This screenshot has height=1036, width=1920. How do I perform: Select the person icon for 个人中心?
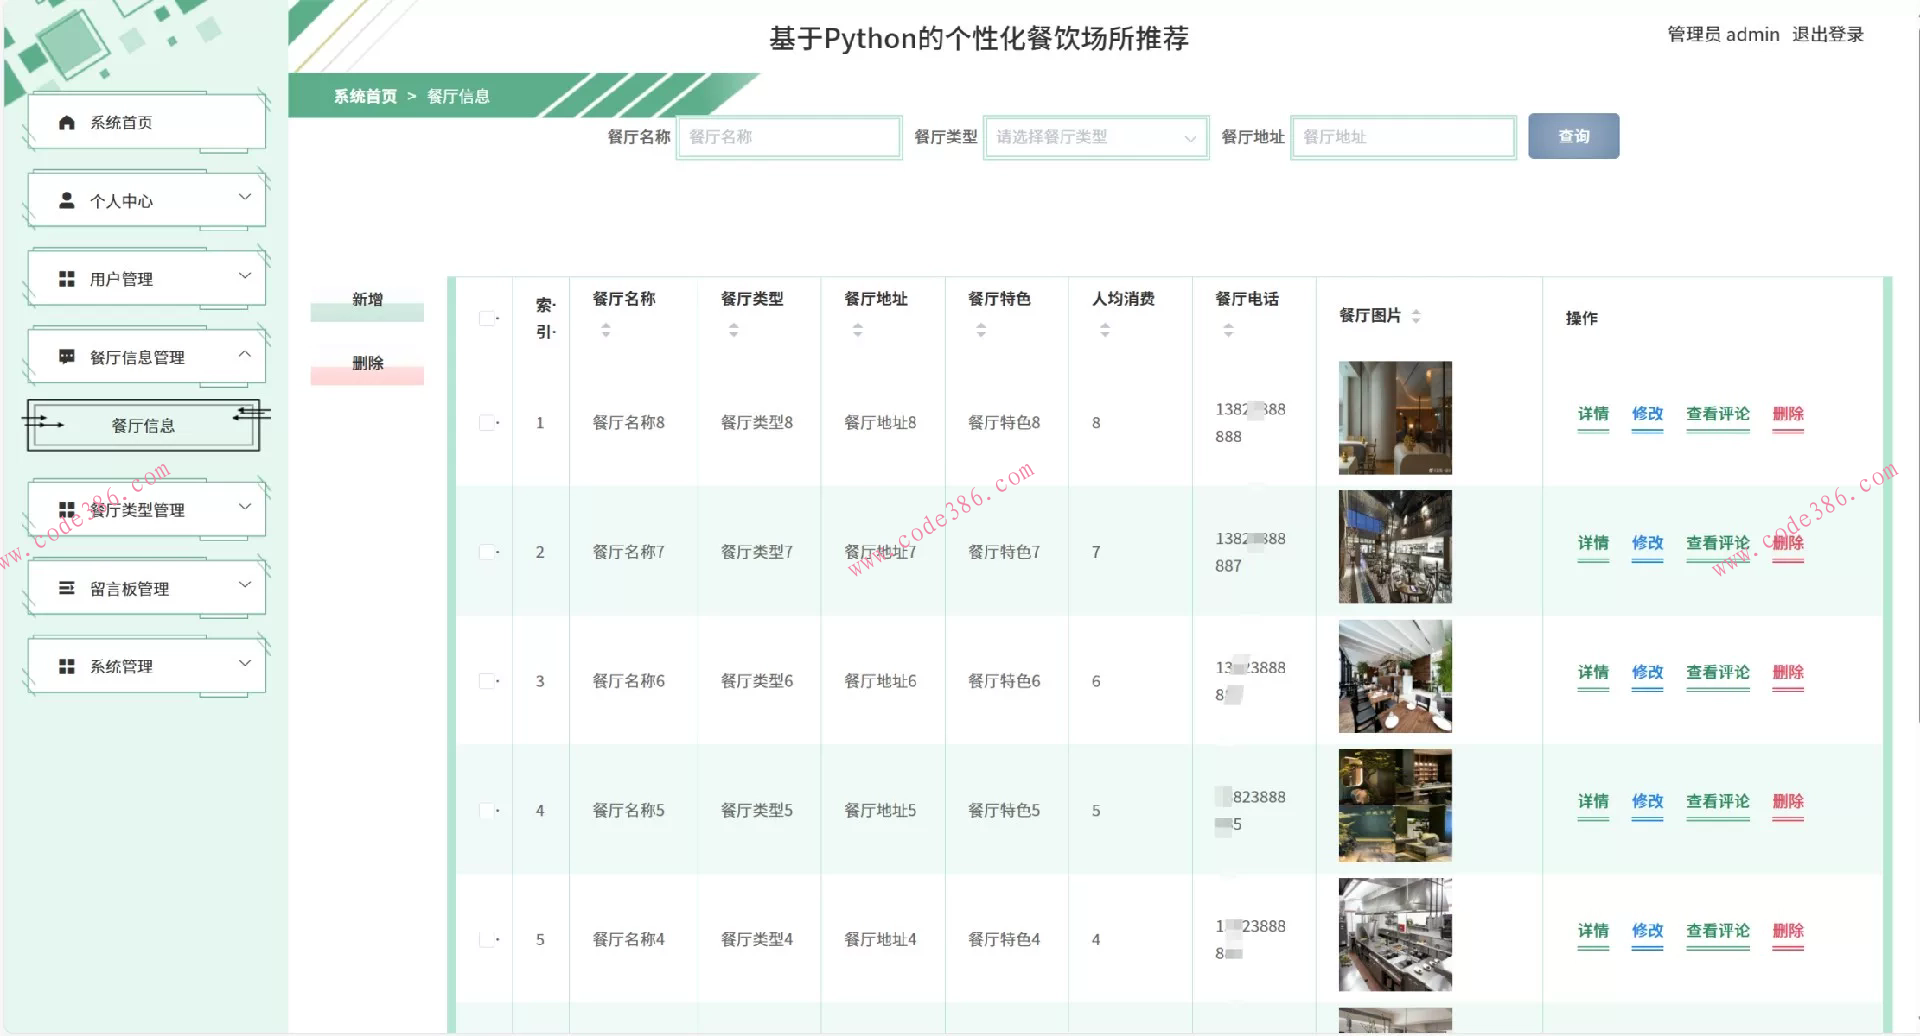[x=66, y=200]
